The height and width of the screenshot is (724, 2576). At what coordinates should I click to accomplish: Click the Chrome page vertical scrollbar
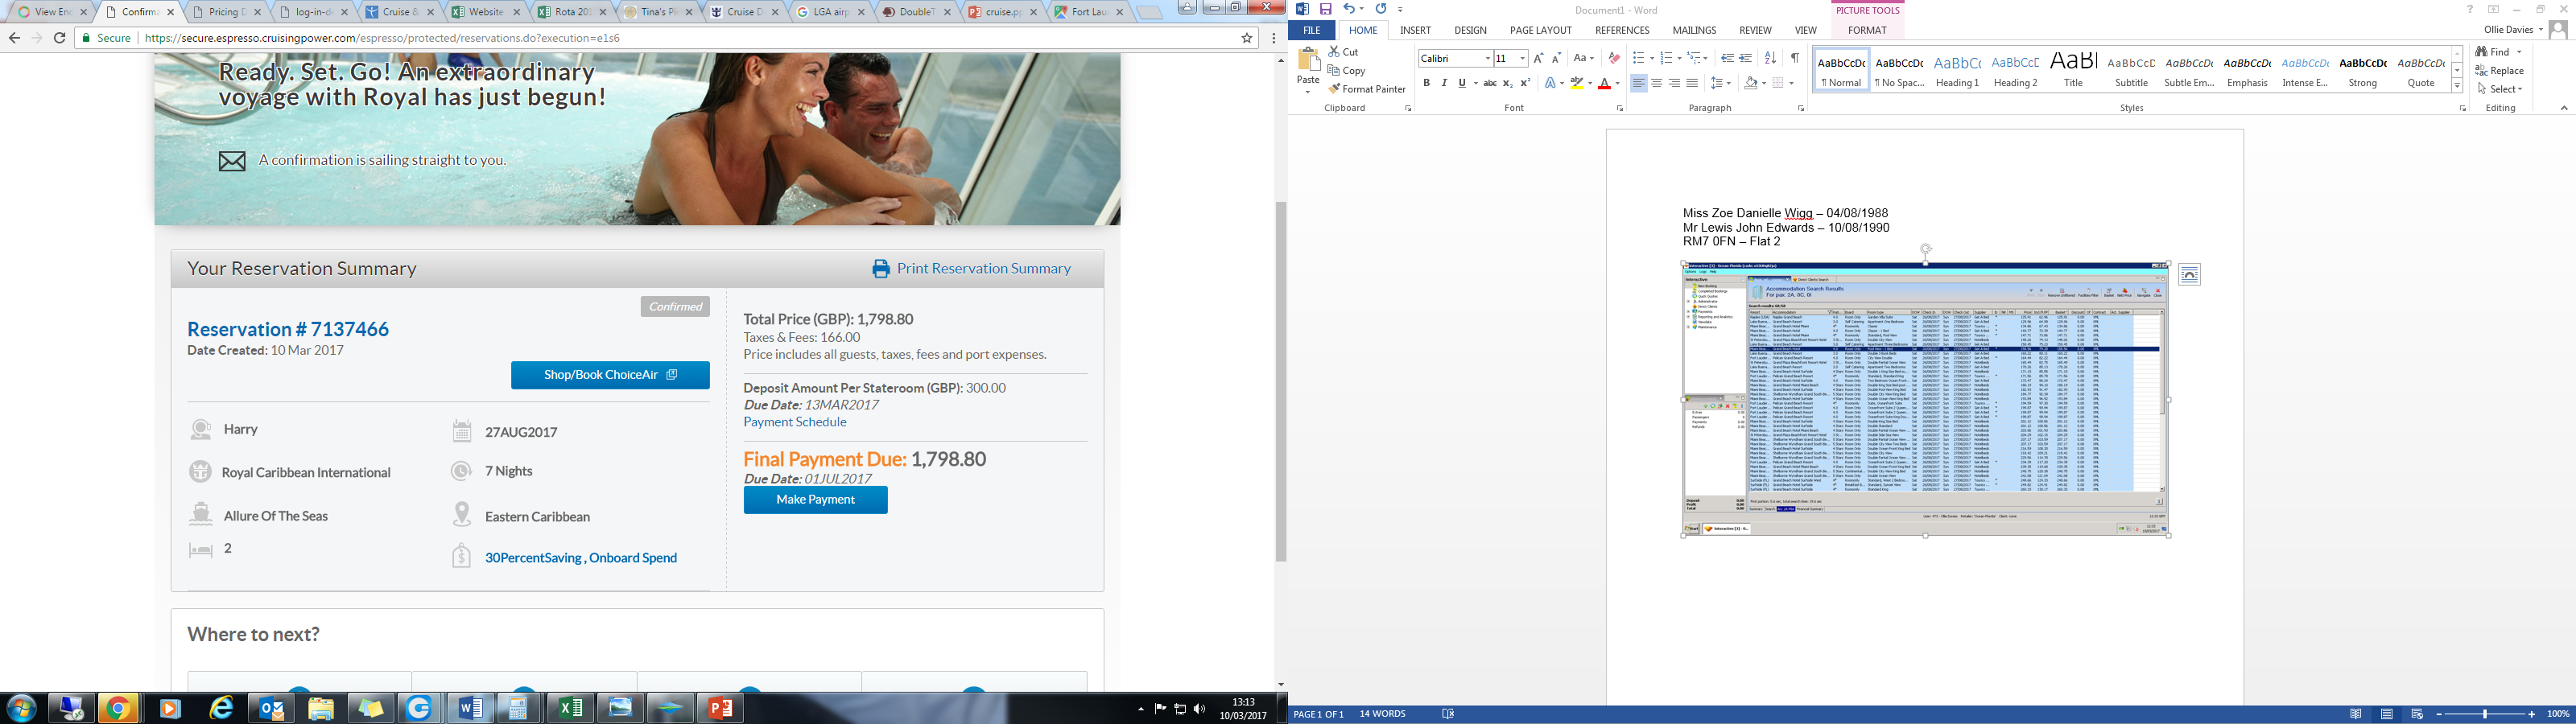pyautogui.click(x=1281, y=381)
